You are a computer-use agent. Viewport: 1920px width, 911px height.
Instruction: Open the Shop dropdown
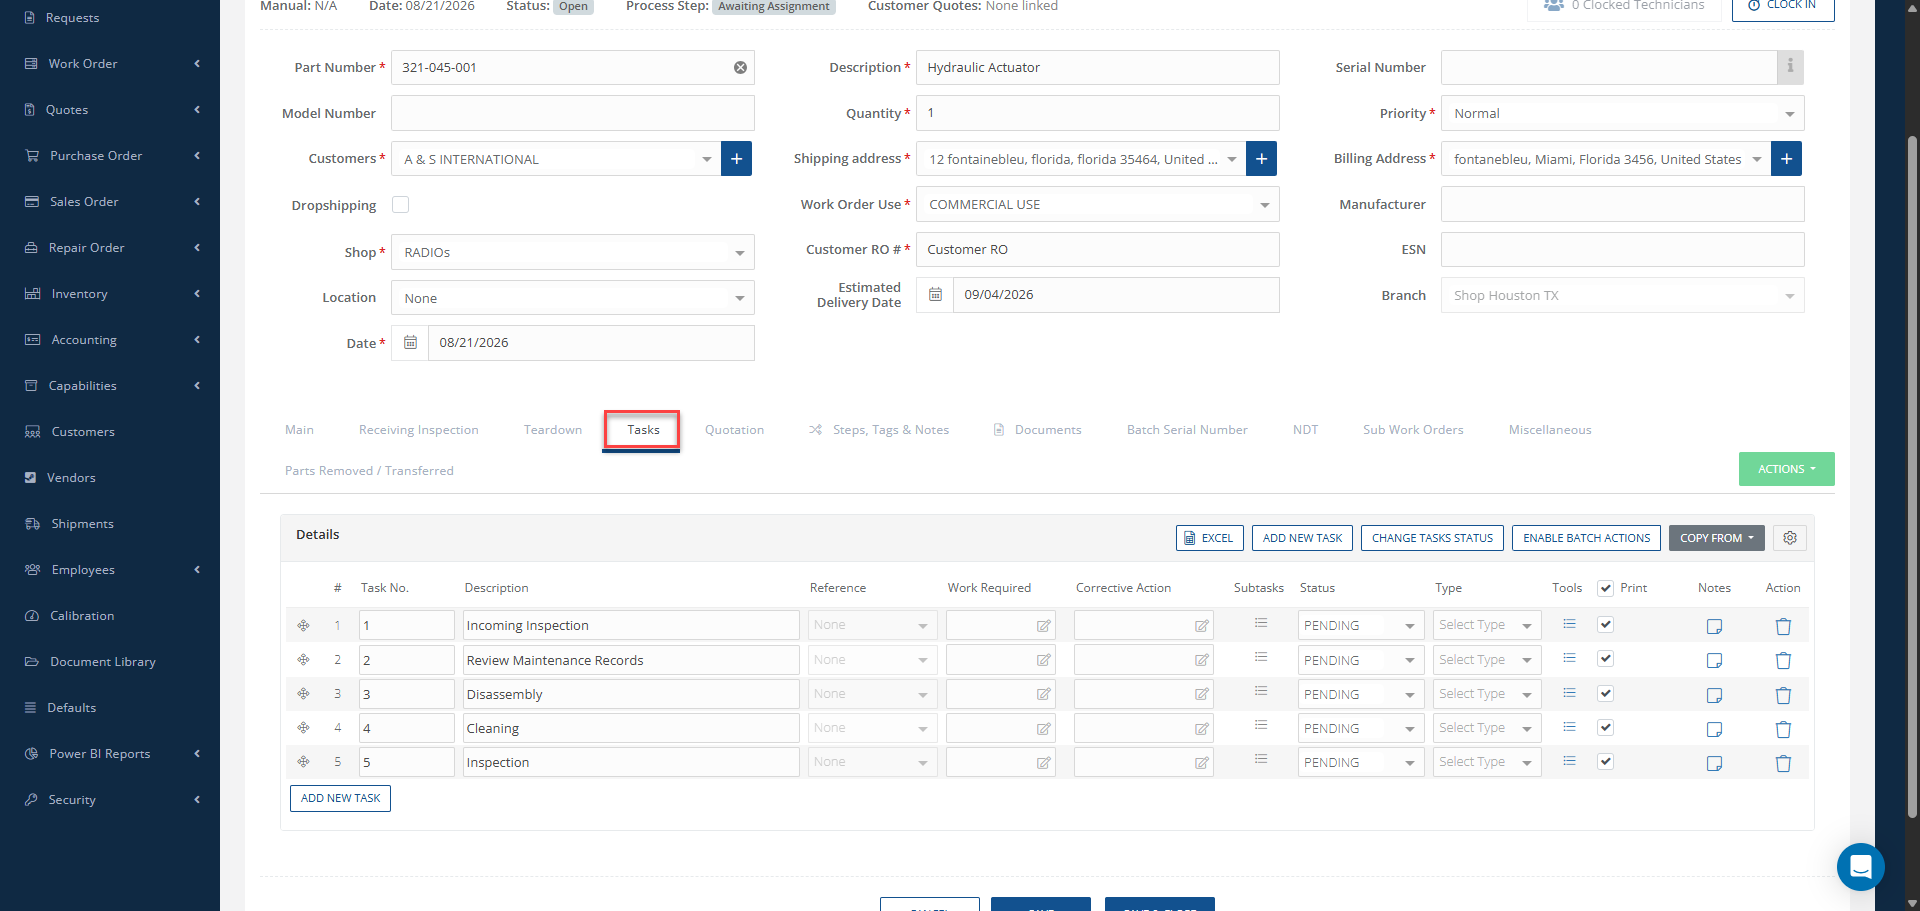[x=572, y=252]
